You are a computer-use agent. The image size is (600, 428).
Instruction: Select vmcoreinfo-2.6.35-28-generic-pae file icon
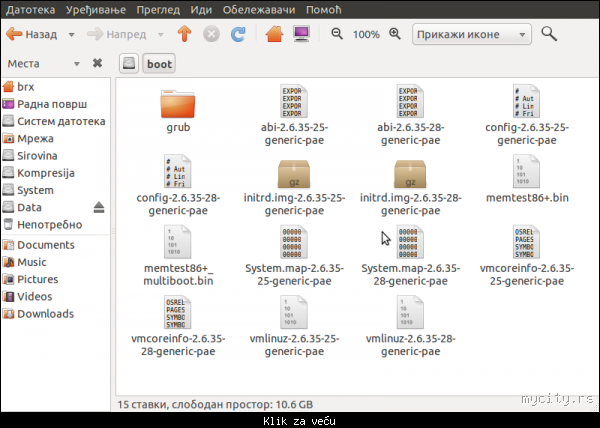point(178,312)
